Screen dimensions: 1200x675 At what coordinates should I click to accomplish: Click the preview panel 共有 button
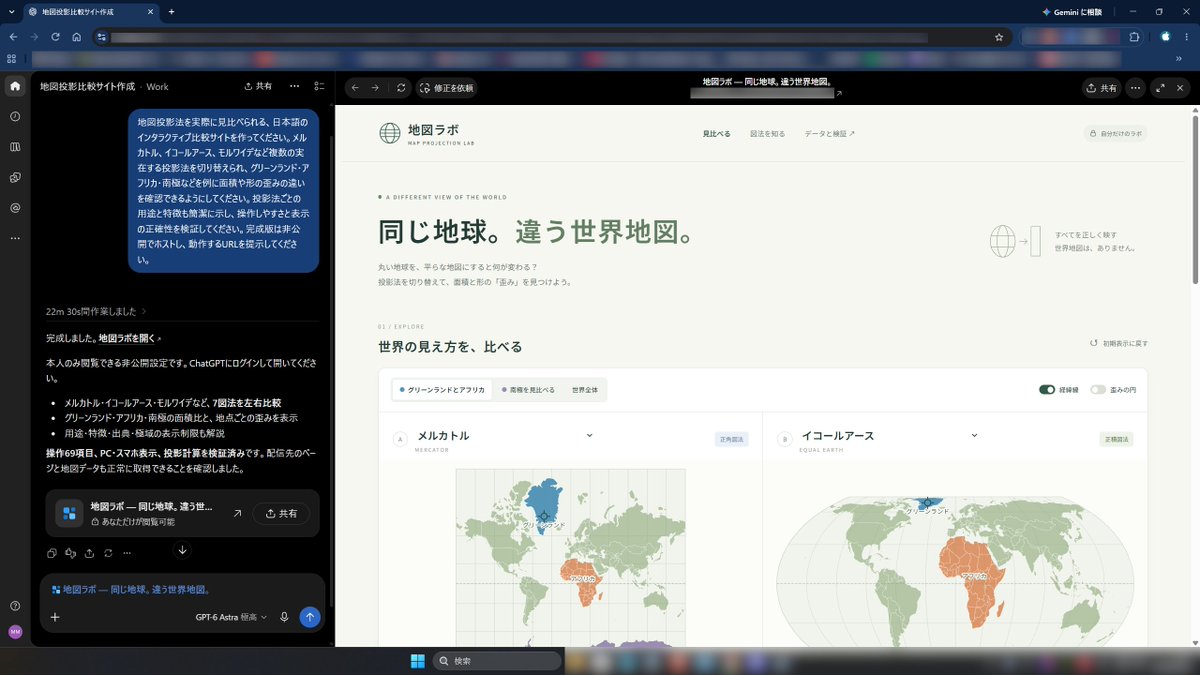[1101, 88]
